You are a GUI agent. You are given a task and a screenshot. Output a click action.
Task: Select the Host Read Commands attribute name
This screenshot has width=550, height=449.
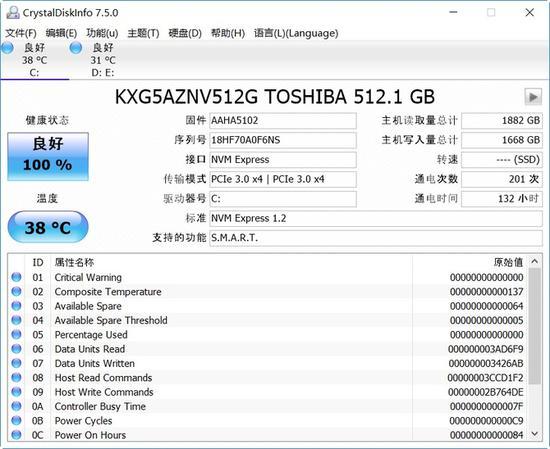click(103, 378)
